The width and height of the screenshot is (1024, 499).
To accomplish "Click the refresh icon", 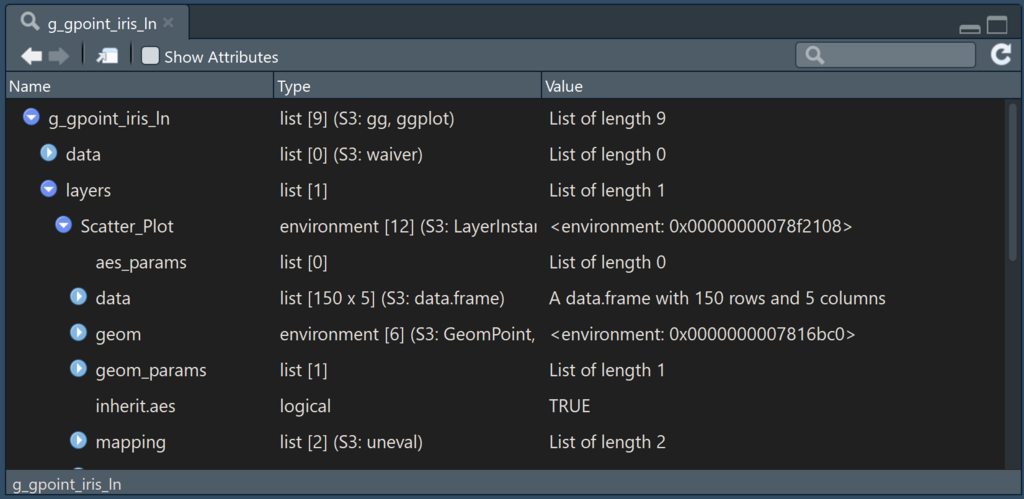I will click(x=1001, y=55).
